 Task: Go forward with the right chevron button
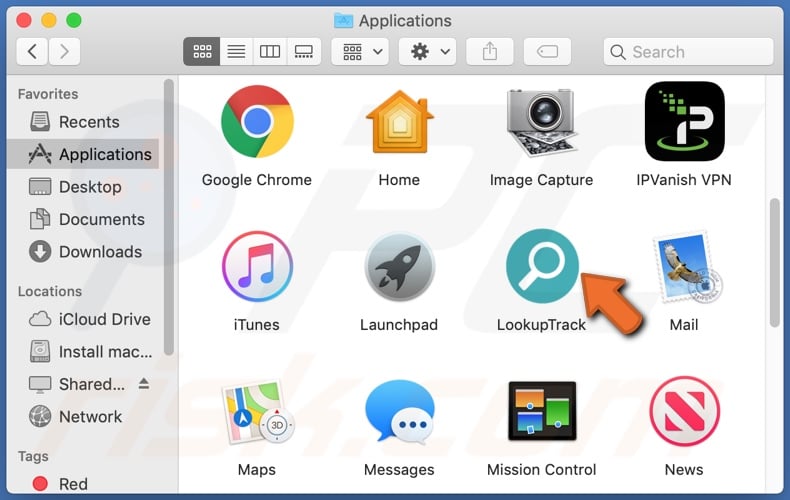point(64,51)
